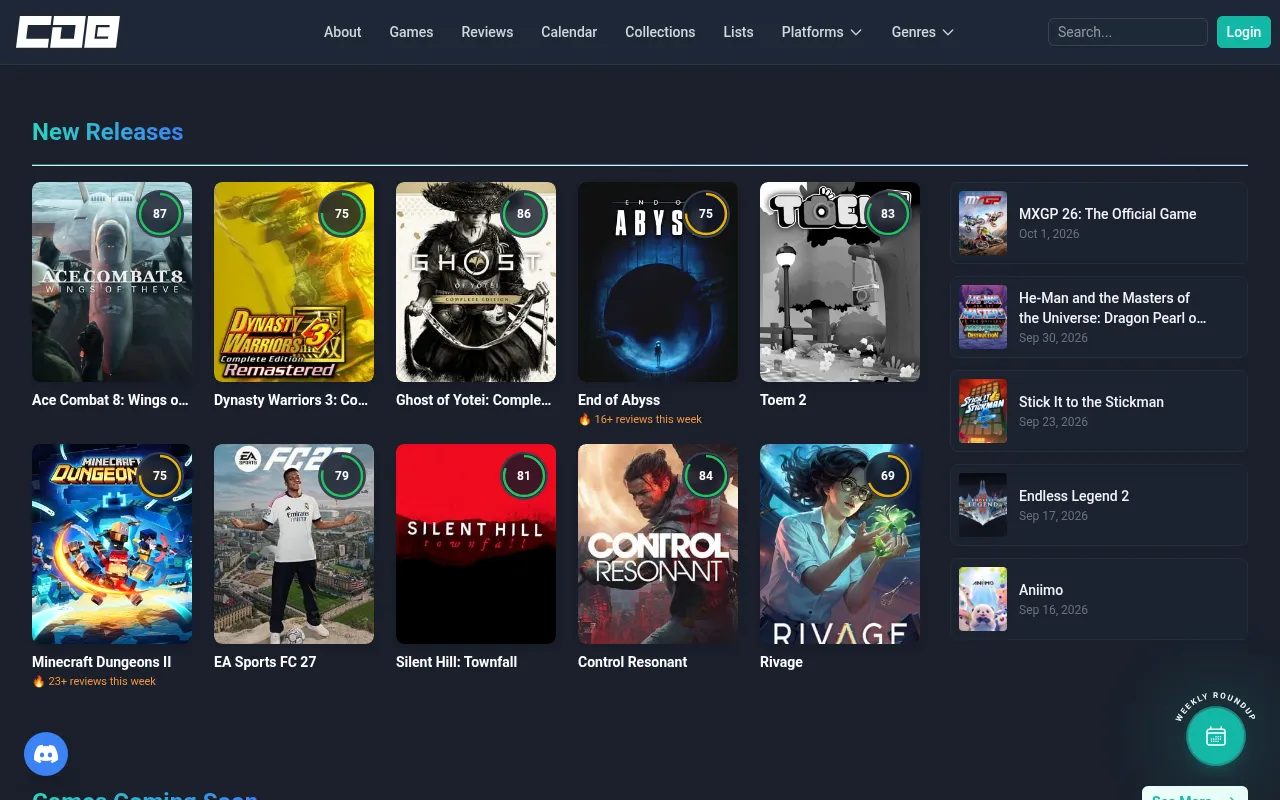
Task: Select the Dynasty Warriors 3 cover art
Action: [x=294, y=282]
